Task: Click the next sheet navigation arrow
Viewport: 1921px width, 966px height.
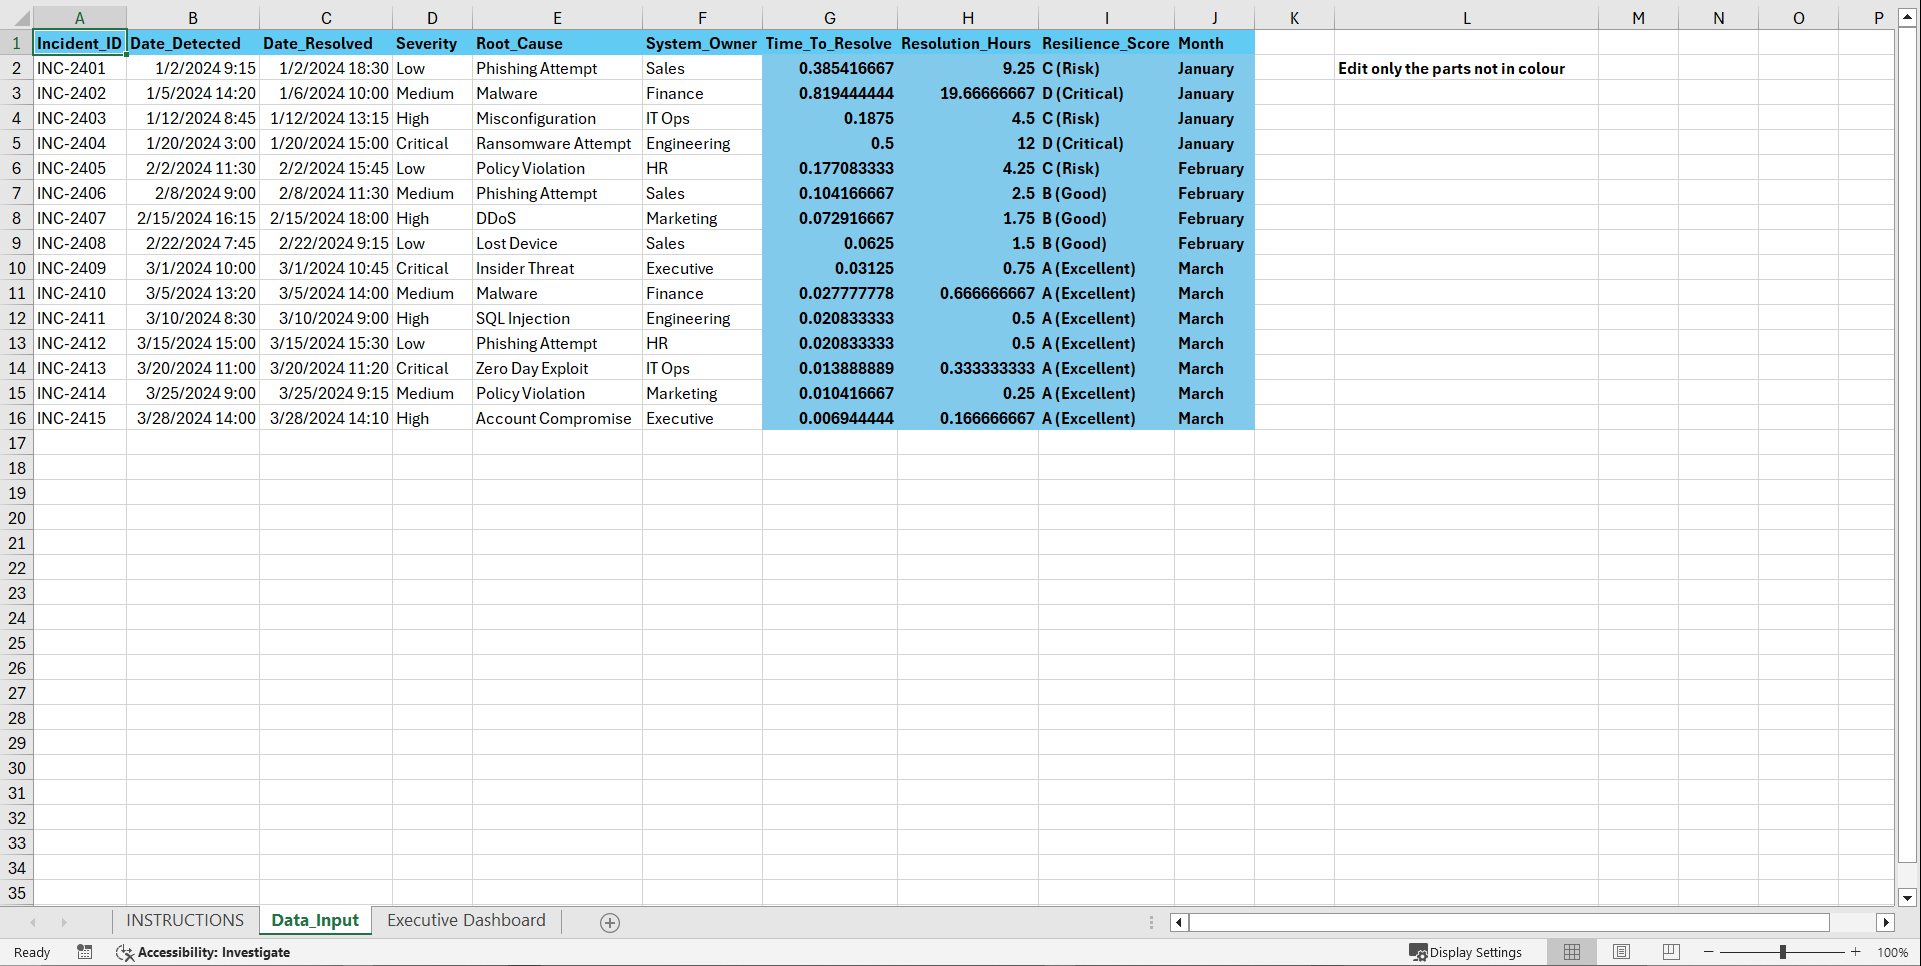Action: tap(65, 922)
